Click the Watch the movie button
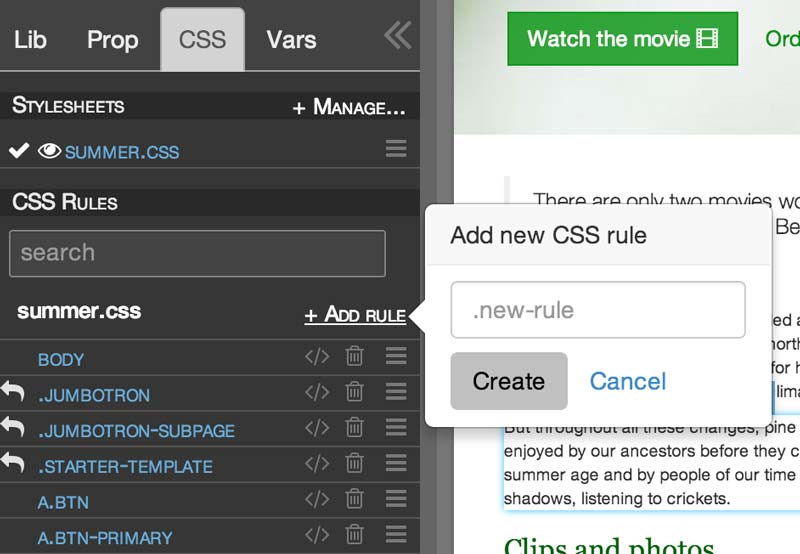This screenshot has height=554, width=800. coord(622,39)
